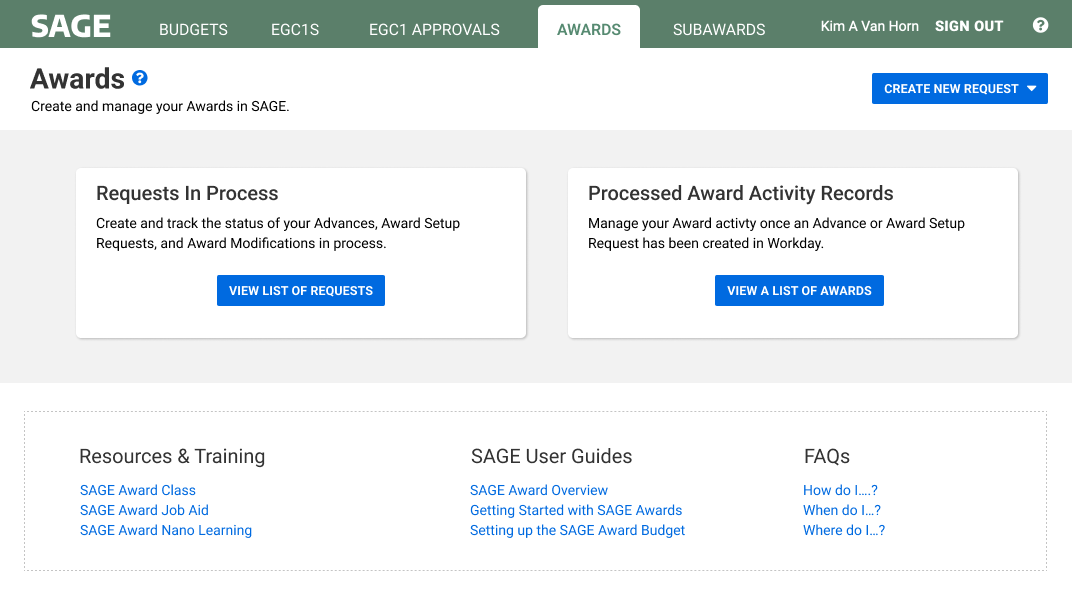
Task: Expand the Create New Request dropdown
Action: 959,89
